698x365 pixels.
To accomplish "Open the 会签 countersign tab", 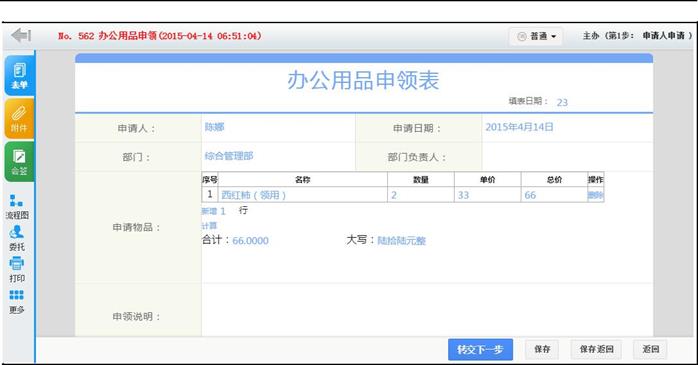I will pos(19,162).
